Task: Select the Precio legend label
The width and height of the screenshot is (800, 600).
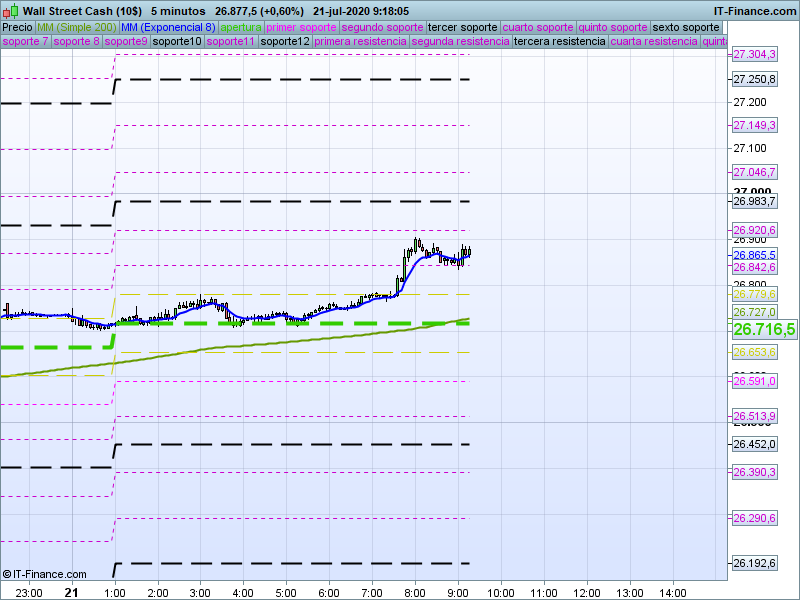Action: coord(17,27)
